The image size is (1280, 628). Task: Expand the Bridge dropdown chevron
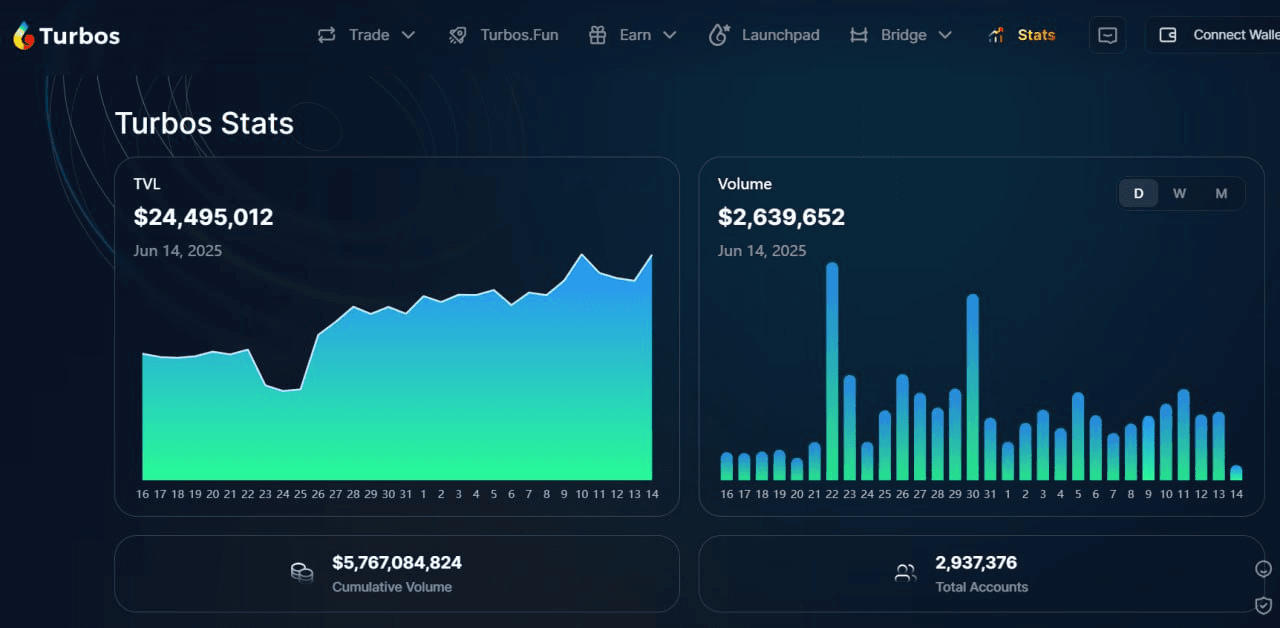945,35
